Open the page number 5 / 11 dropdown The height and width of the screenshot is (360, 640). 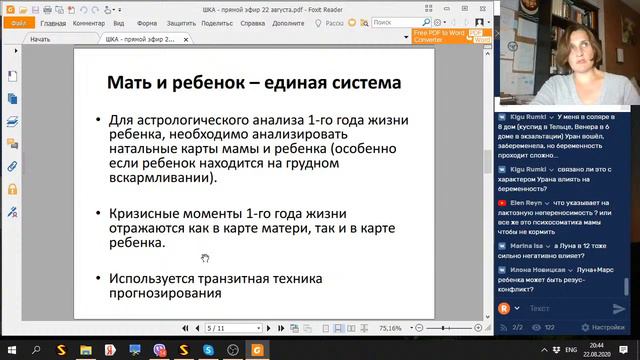point(258,328)
